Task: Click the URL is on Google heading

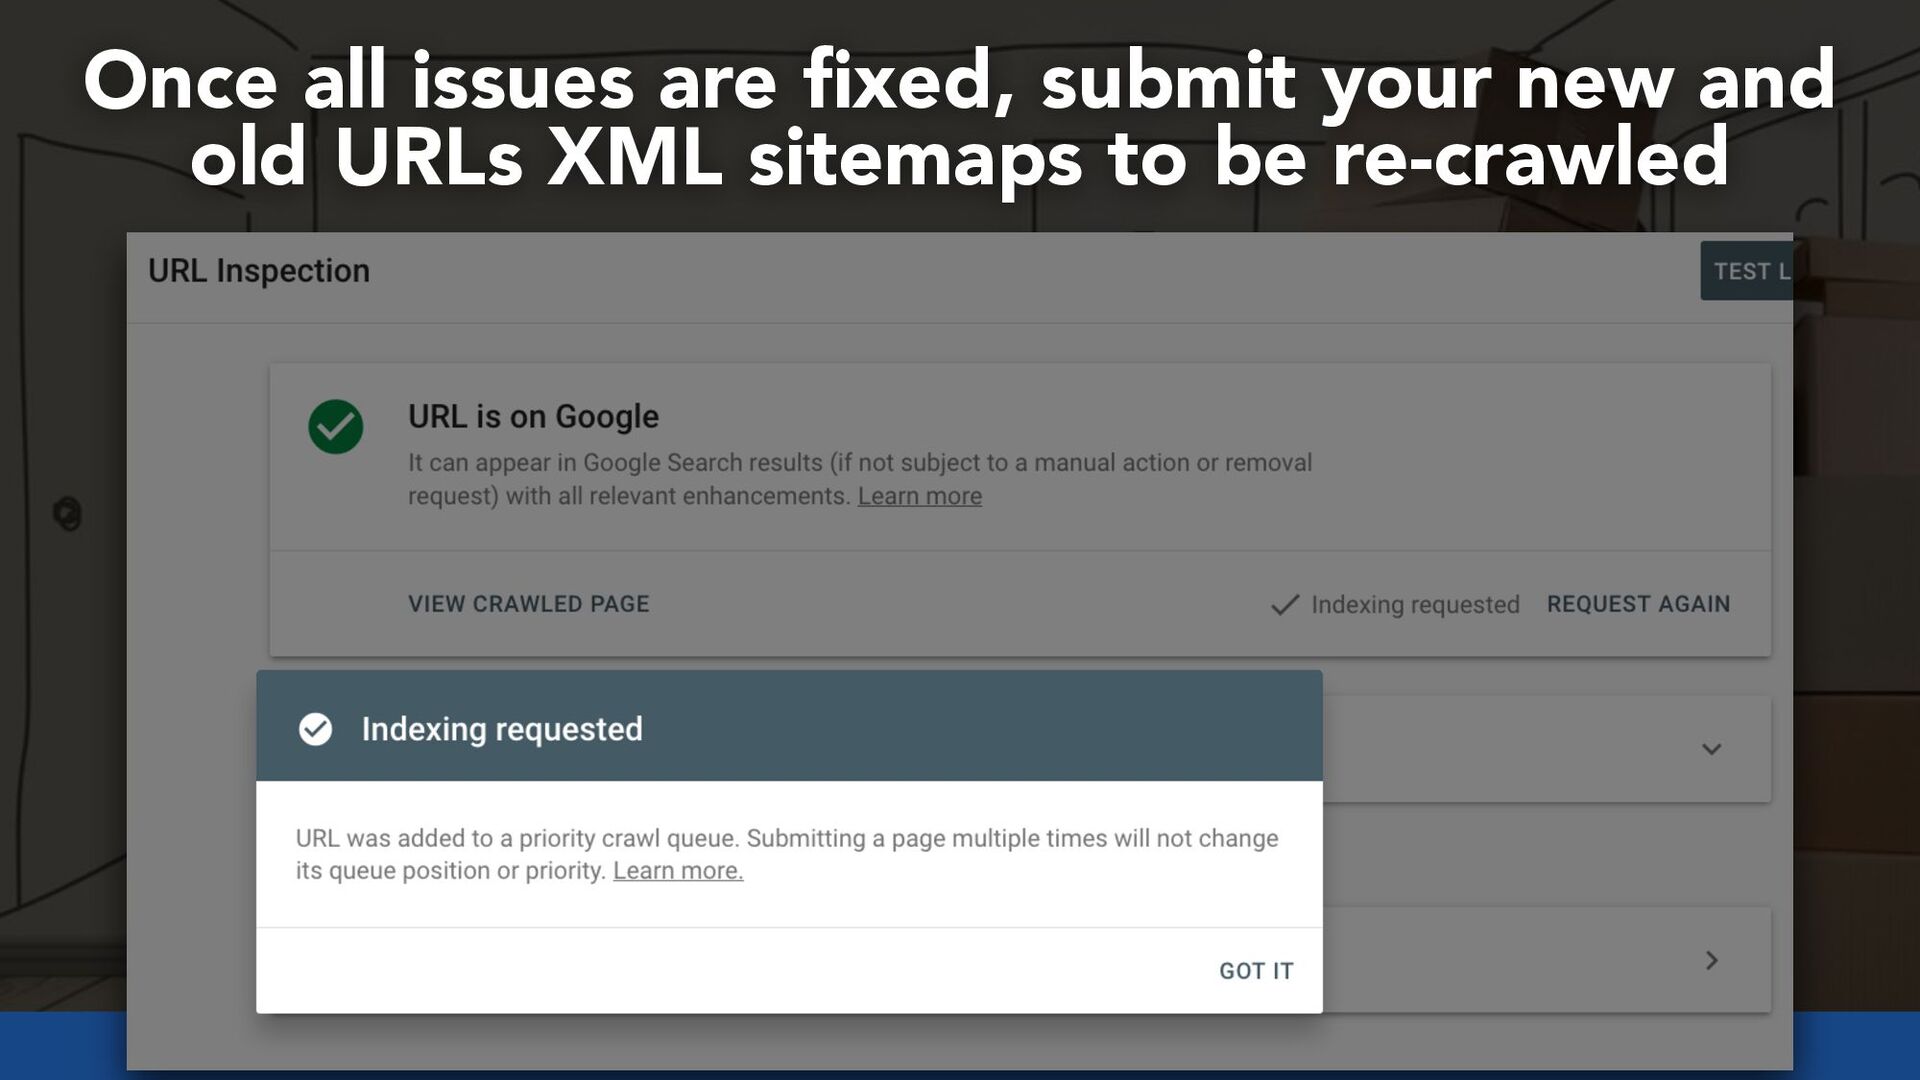Action: click(533, 416)
